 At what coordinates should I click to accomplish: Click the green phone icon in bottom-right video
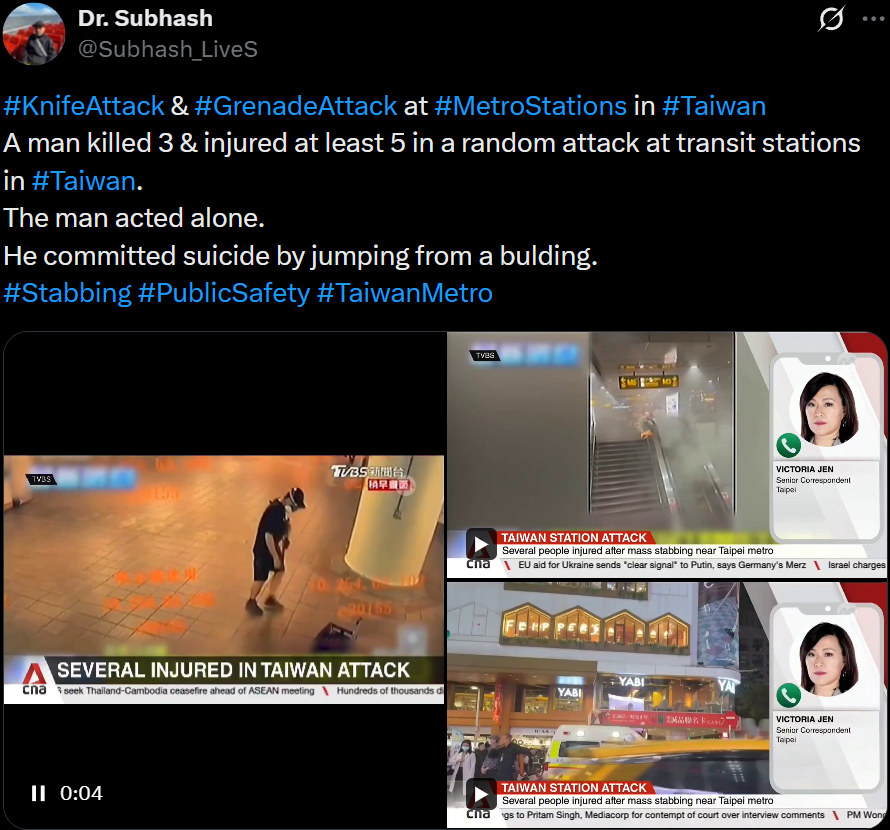788,695
